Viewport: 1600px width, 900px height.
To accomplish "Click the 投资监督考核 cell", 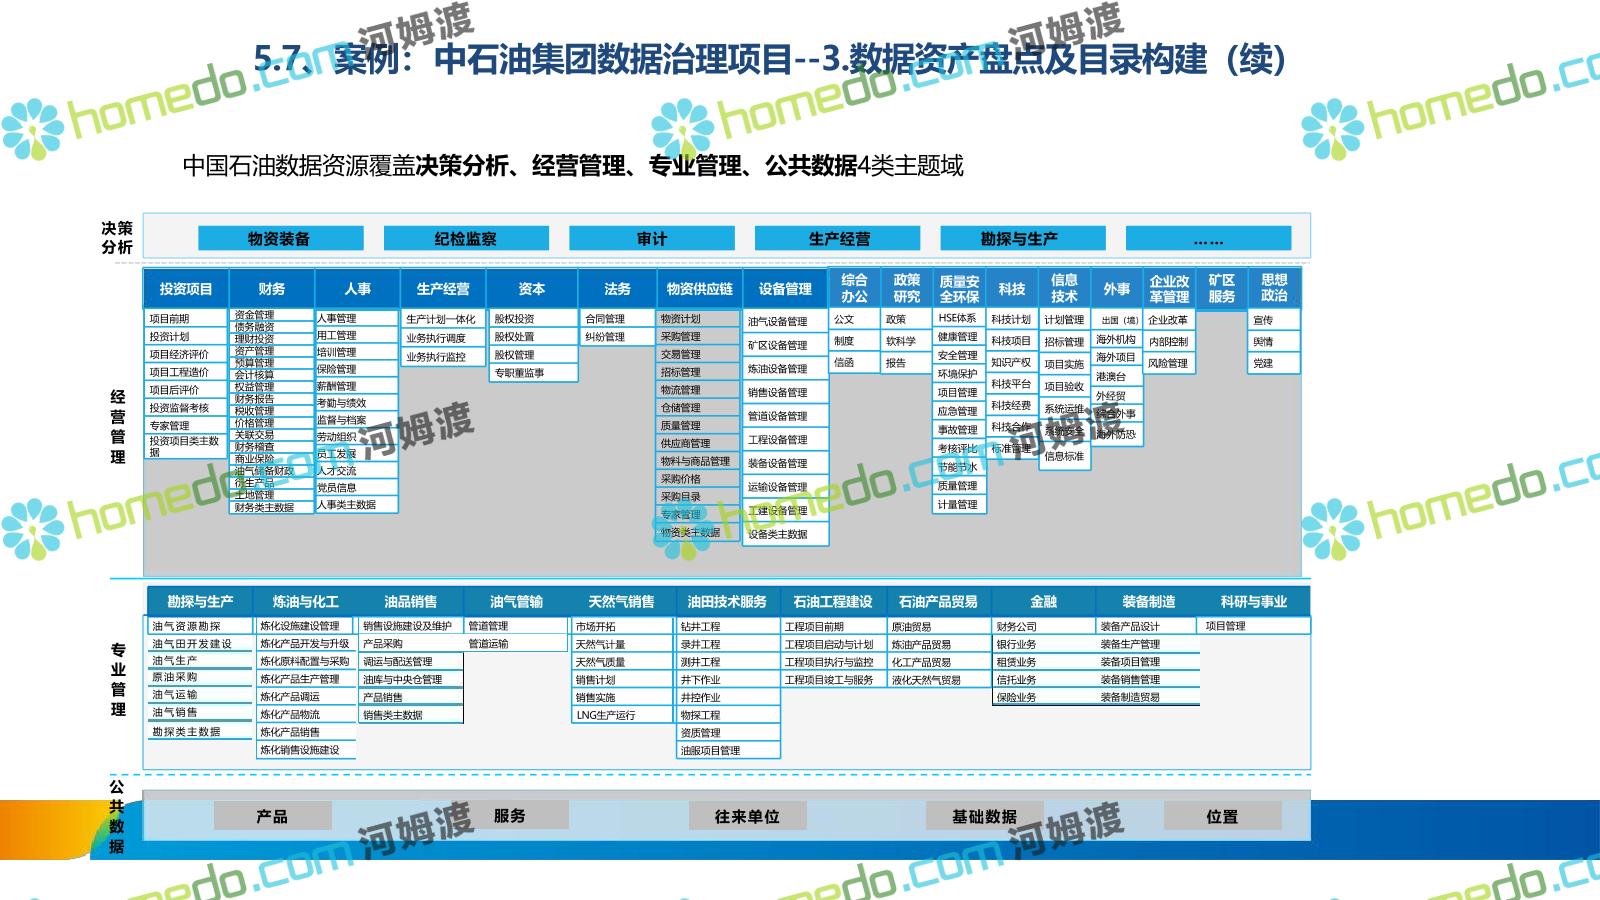I will pos(186,408).
